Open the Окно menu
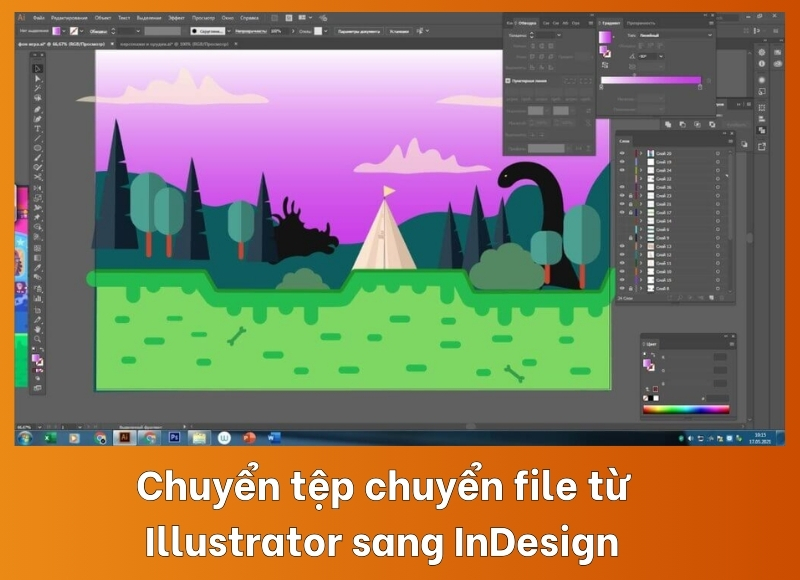 pos(227,16)
